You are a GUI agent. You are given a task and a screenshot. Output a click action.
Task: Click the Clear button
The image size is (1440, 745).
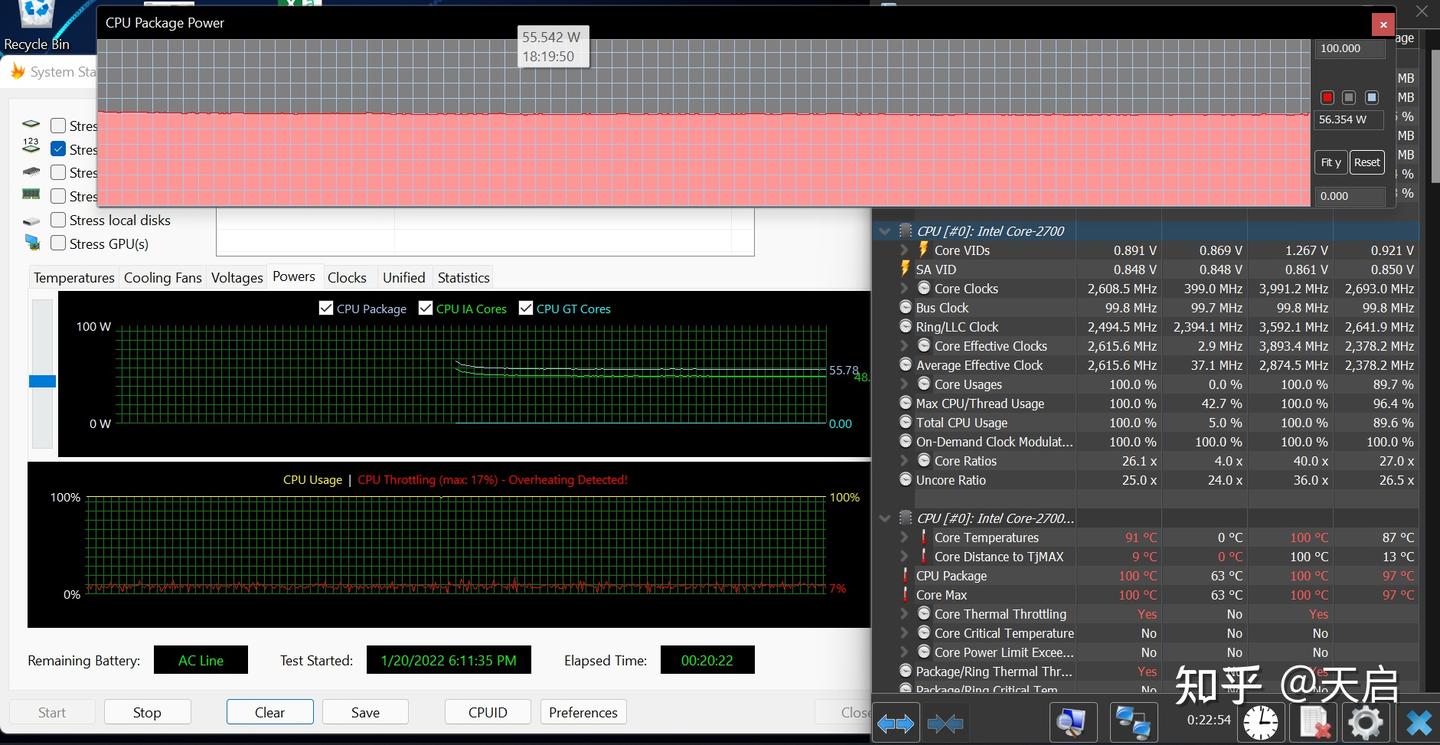[x=270, y=712]
